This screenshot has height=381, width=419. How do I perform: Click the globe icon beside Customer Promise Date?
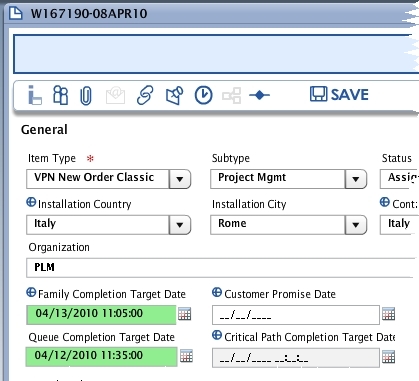point(217,292)
